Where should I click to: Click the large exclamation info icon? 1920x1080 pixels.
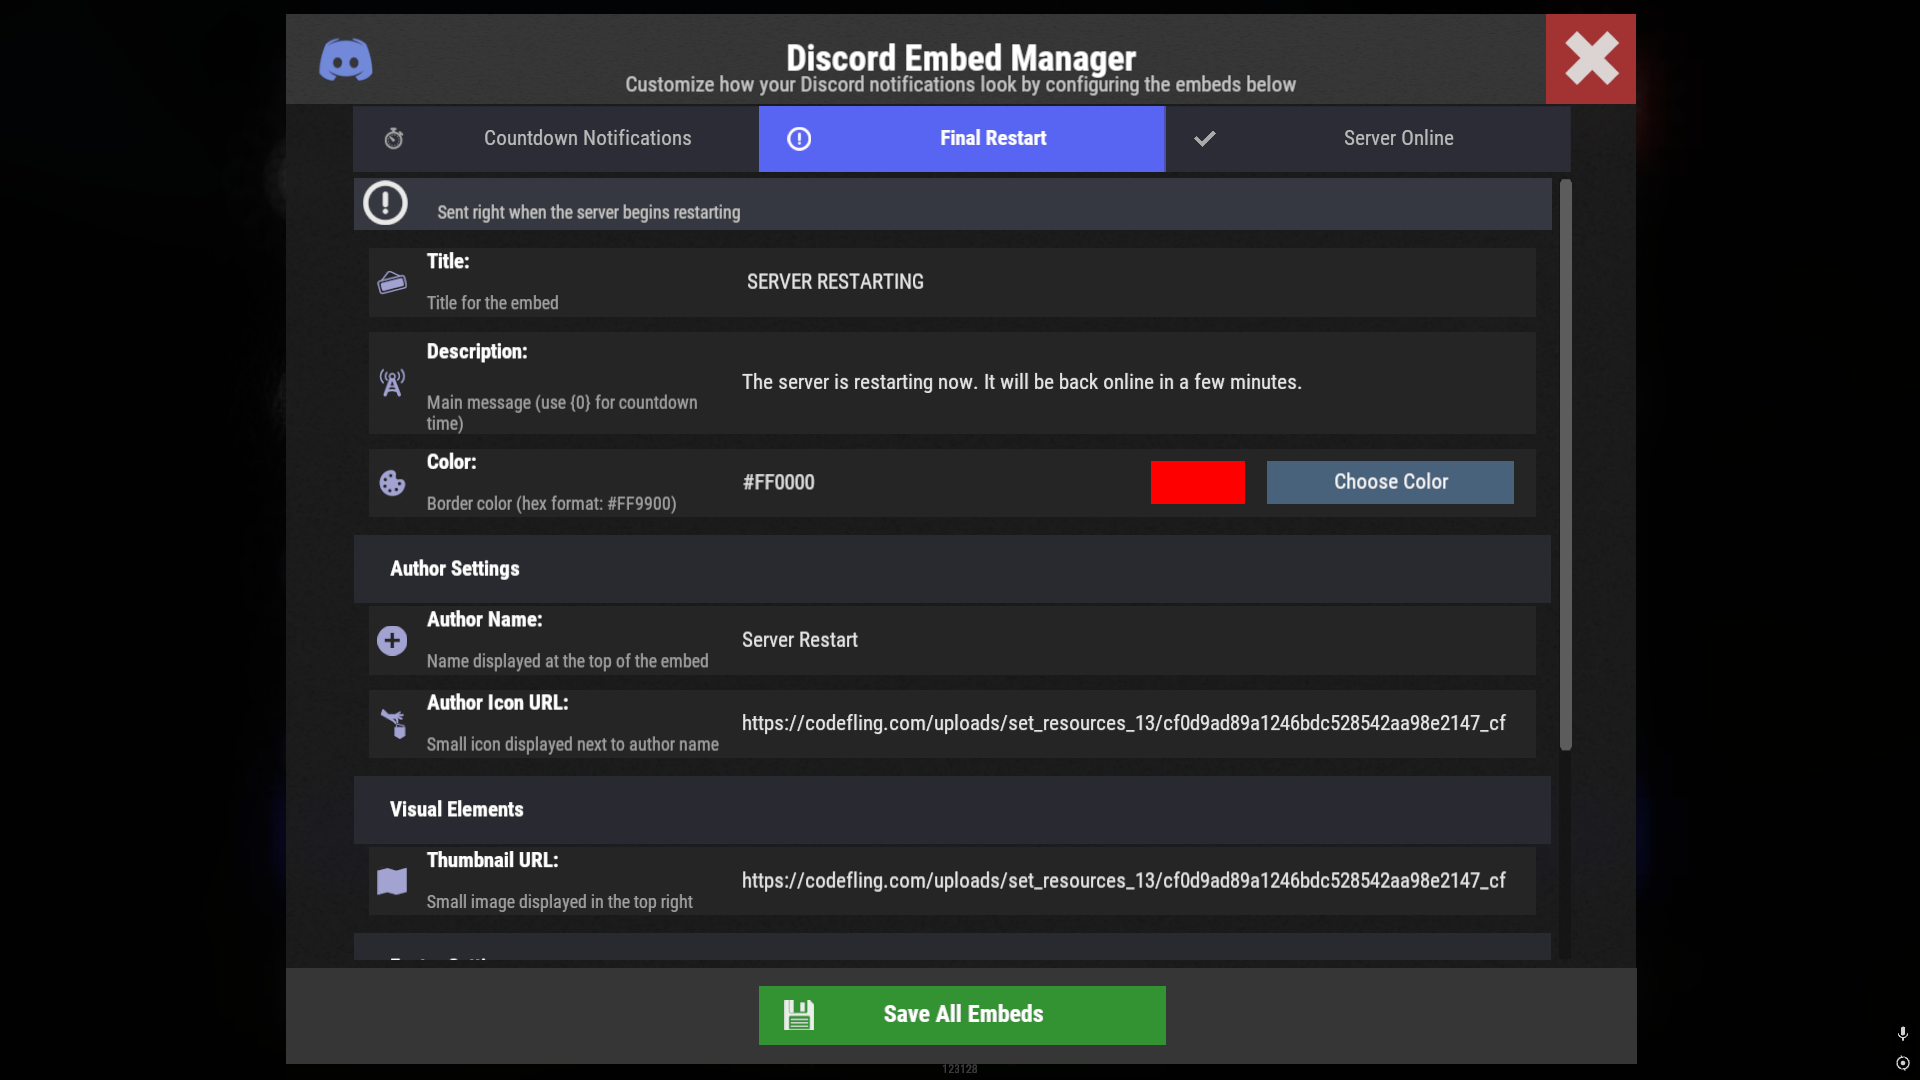[x=385, y=203]
